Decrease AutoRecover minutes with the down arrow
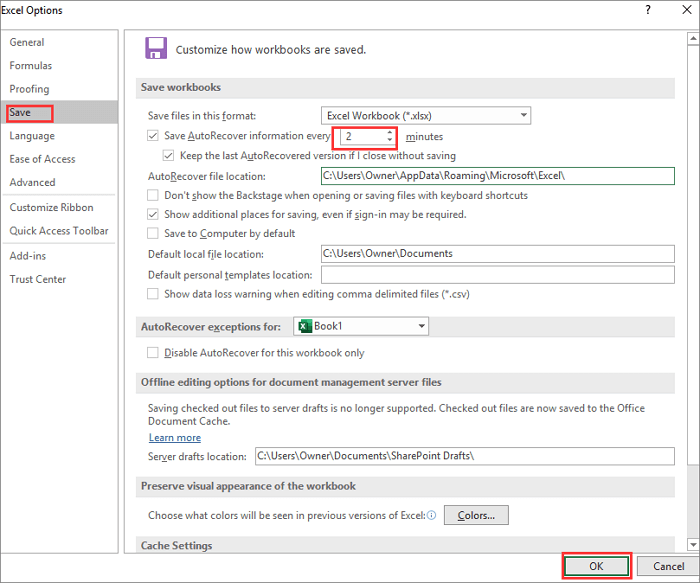The width and height of the screenshot is (700, 583). pyautogui.click(x=390, y=140)
